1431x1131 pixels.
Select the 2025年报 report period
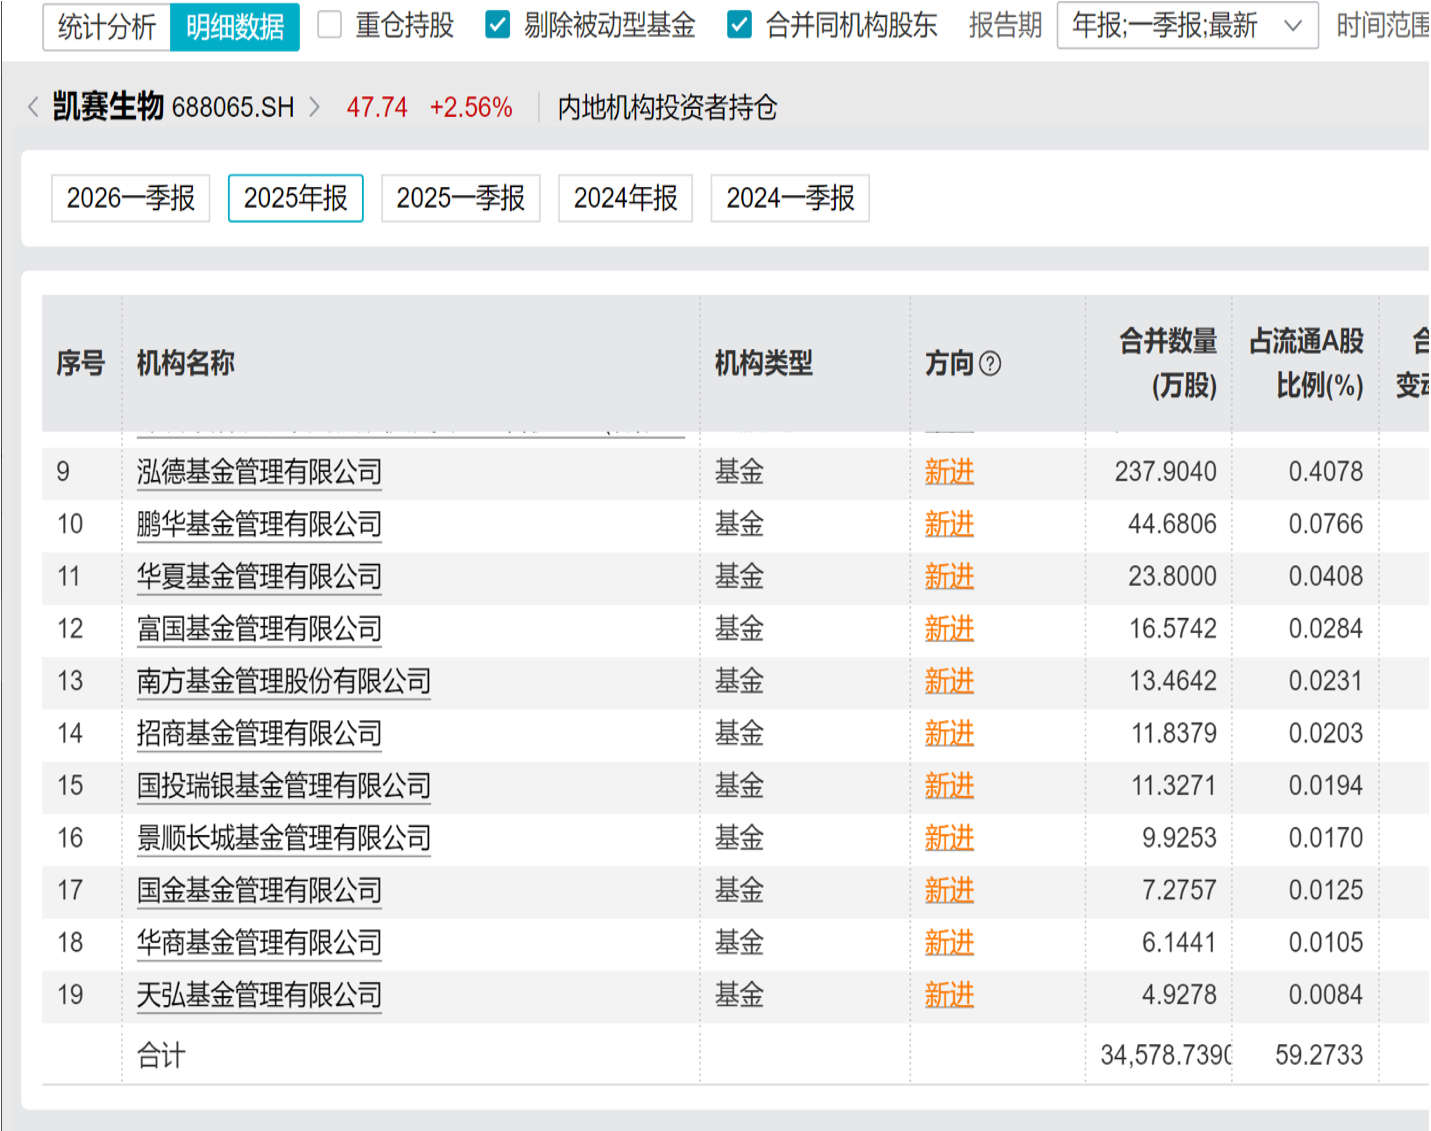click(x=296, y=198)
